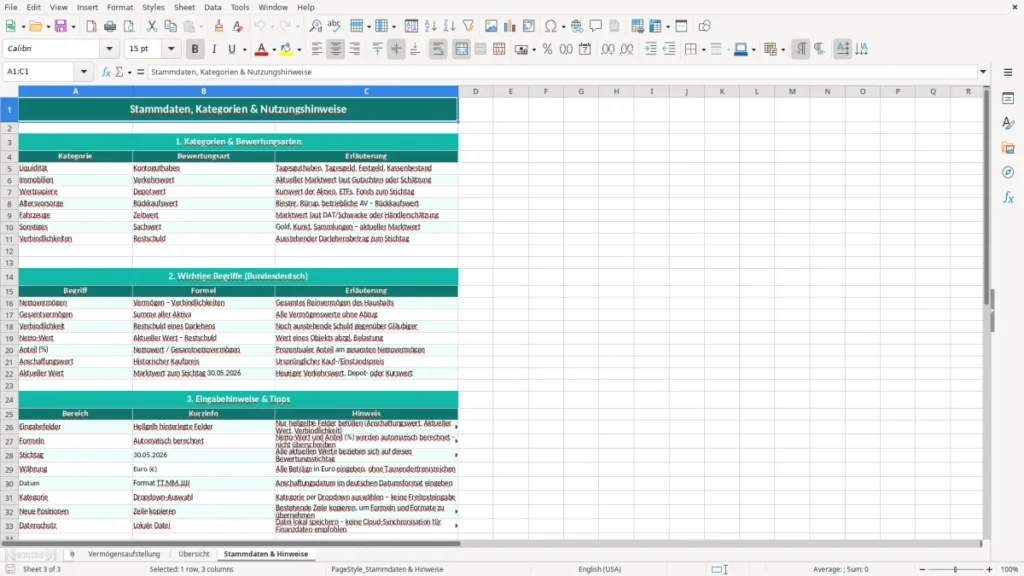Open the Select Function sum dropdown arrow
This screenshot has height=576, width=1024.
click(x=129, y=72)
